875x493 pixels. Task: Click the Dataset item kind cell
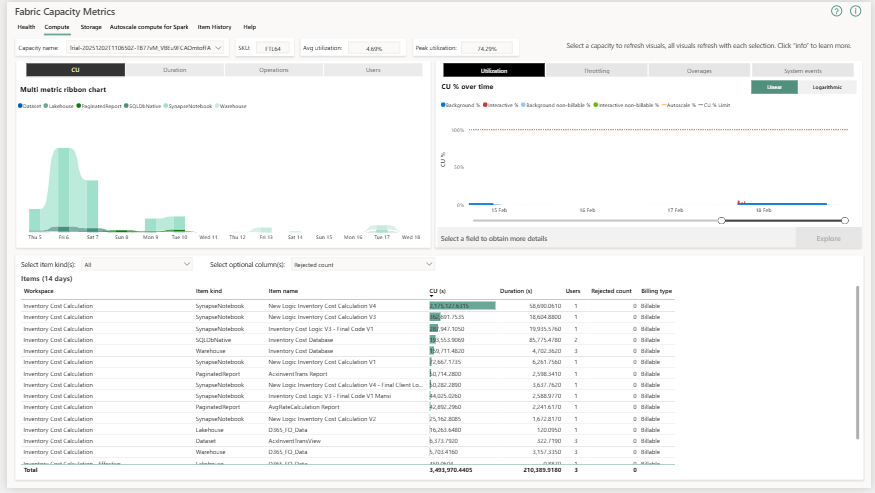[x=205, y=441]
